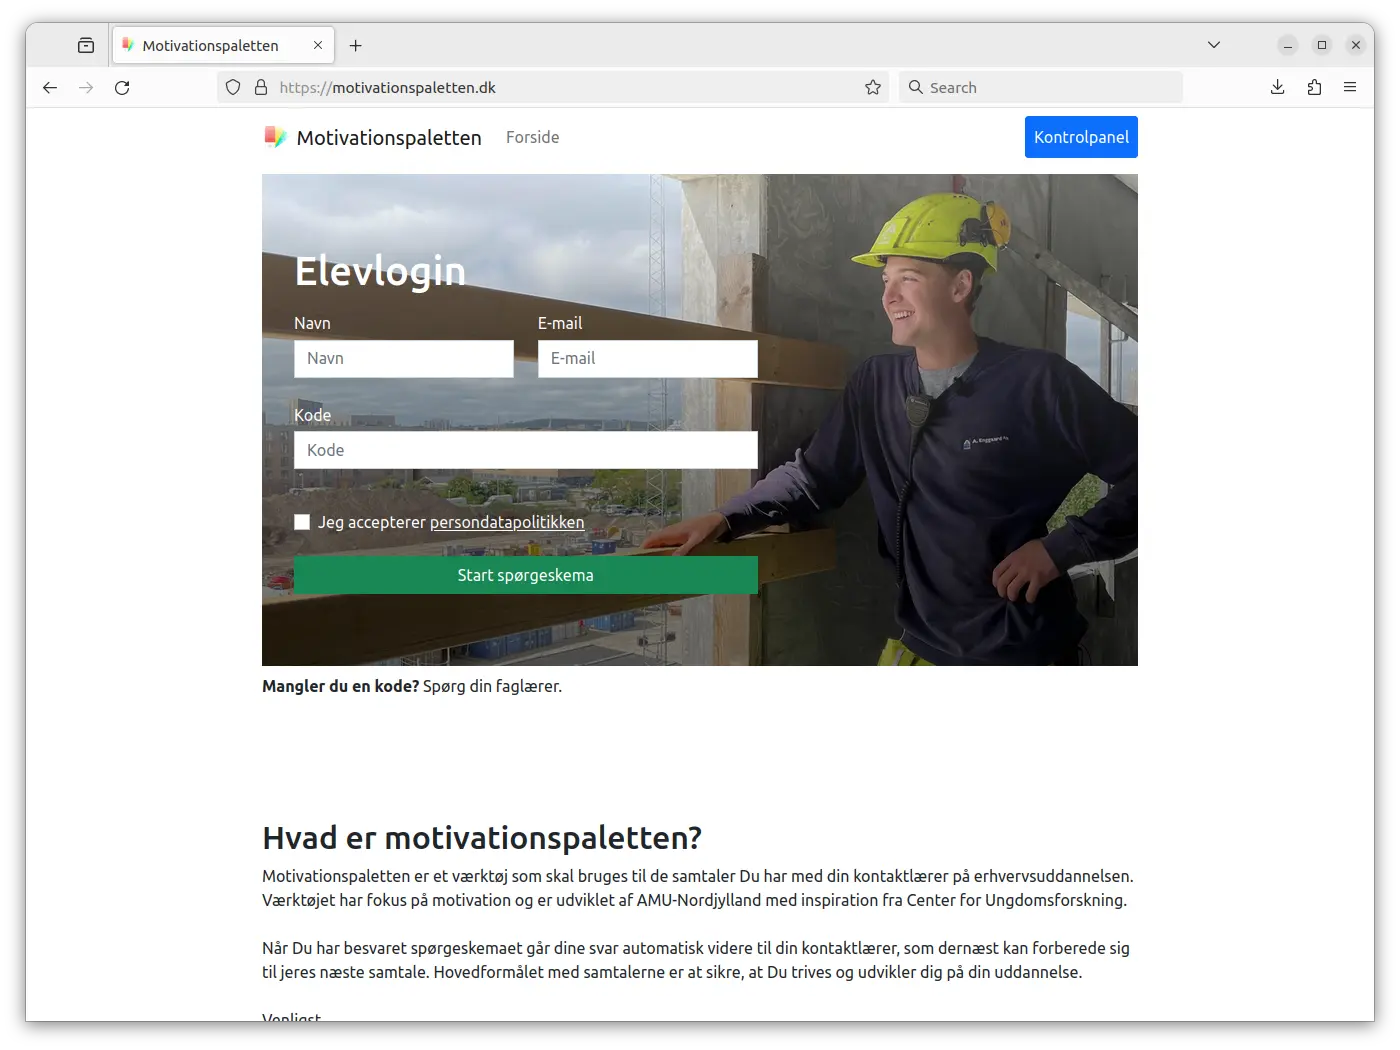Open the browser Downloads icon

click(x=1277, y=87)
